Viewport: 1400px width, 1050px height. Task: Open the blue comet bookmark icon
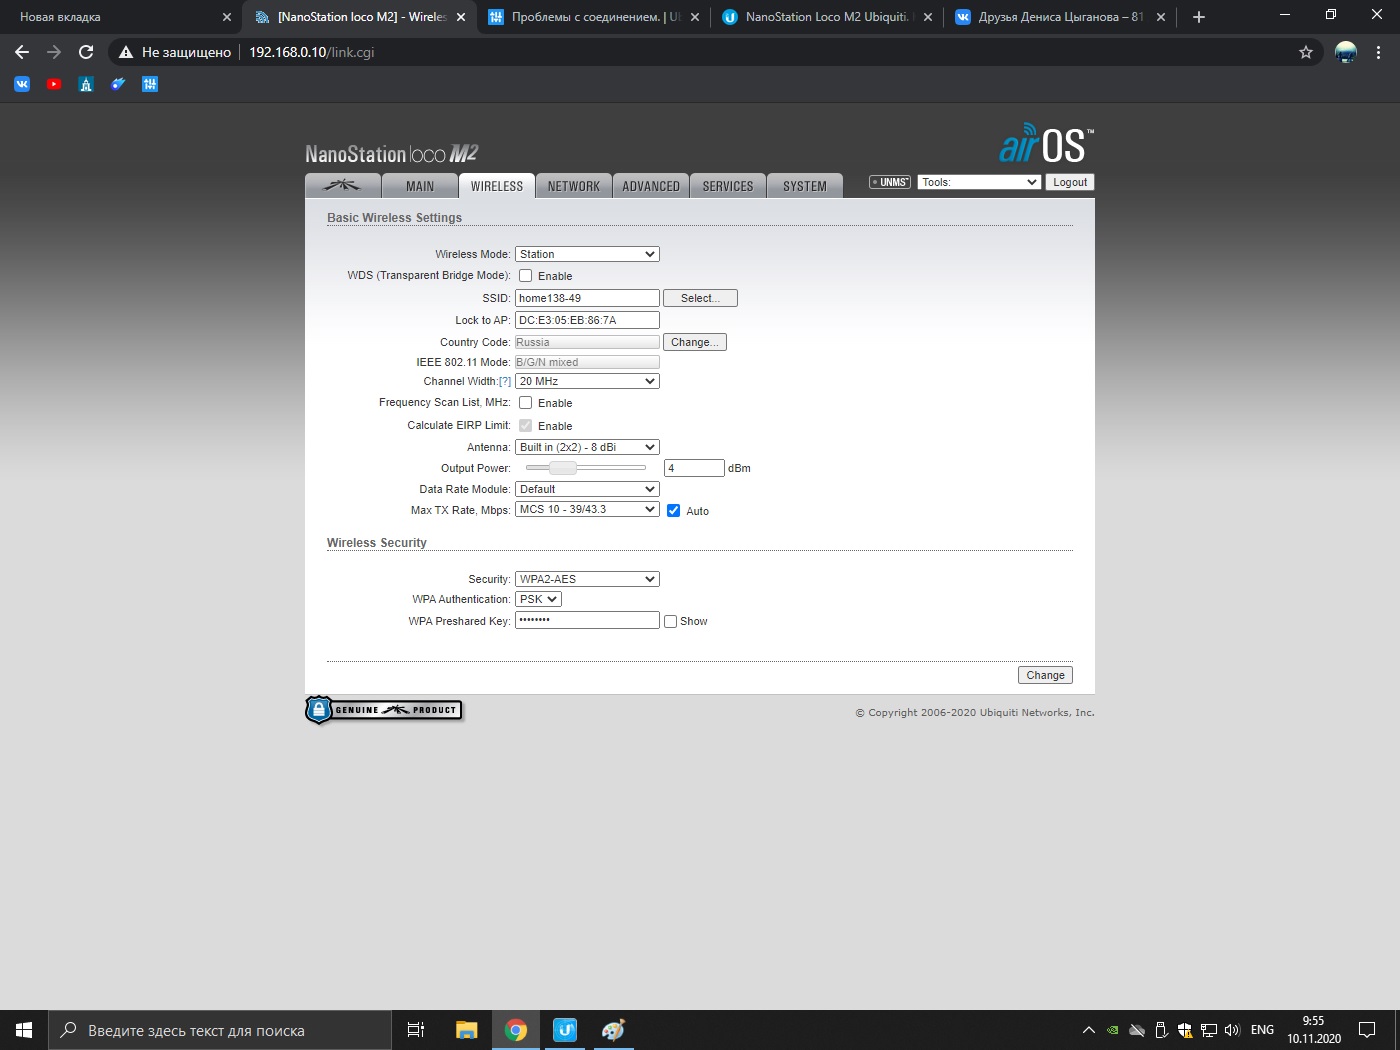pos(118,84)
